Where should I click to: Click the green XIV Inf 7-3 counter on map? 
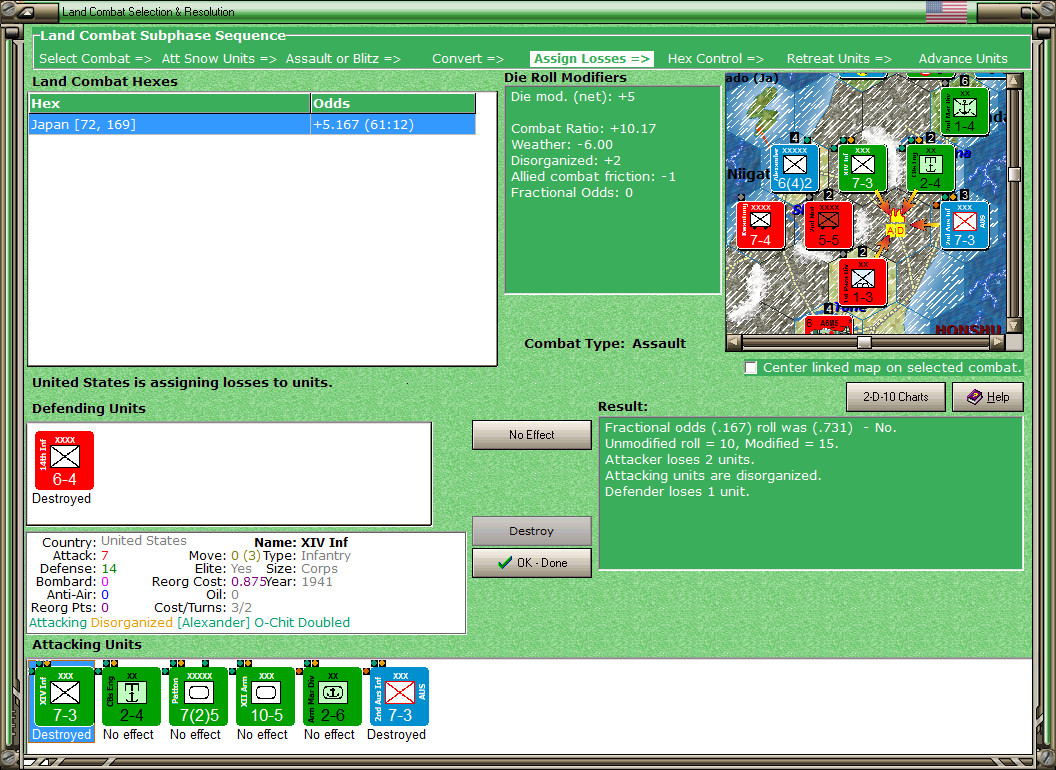coord(863,168)
